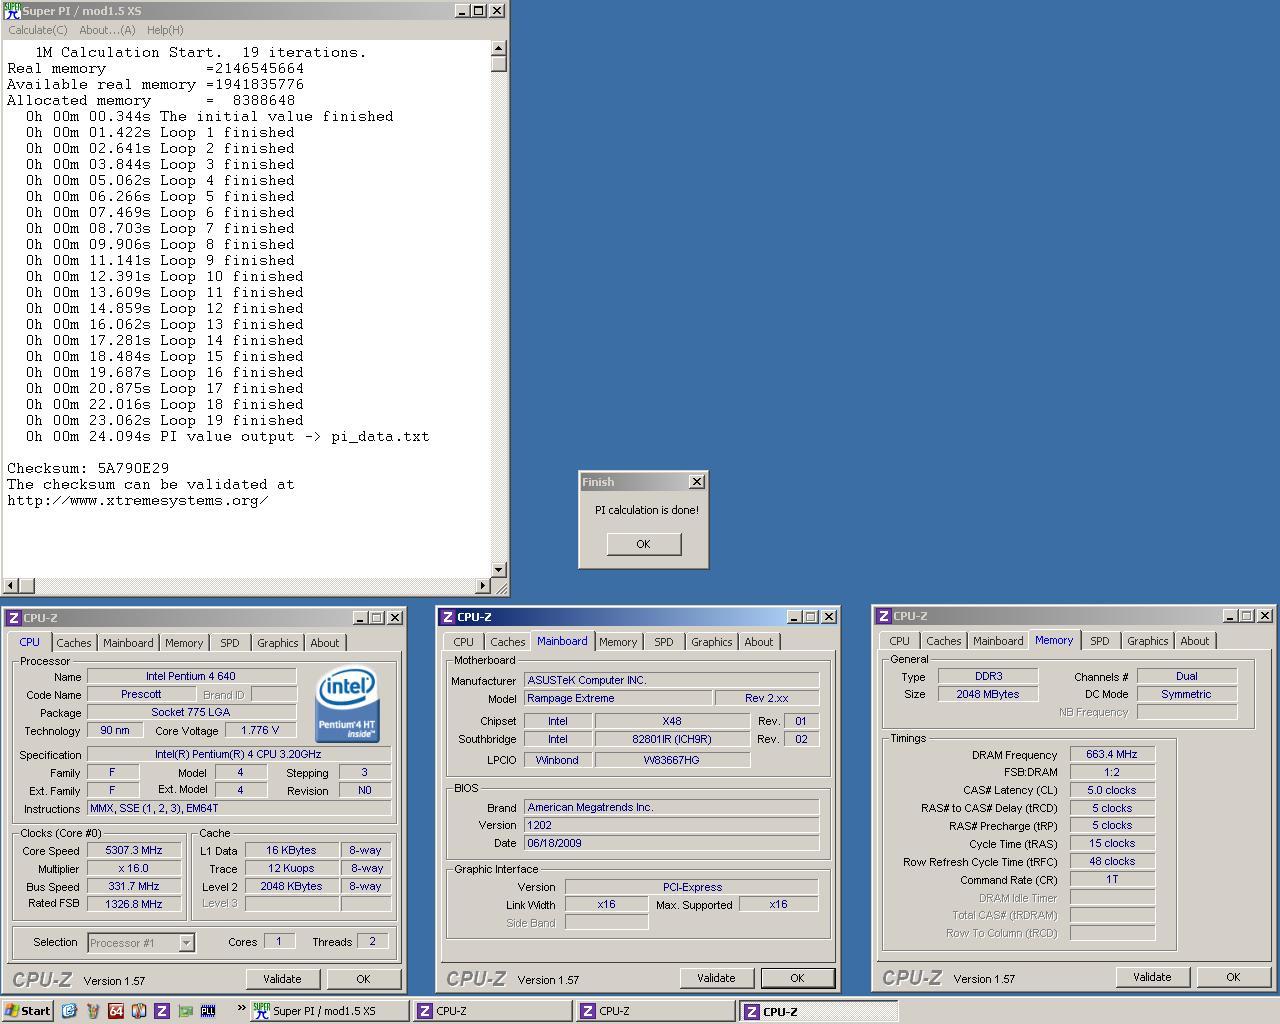Click the Core Voltage 1.776 V value
1280x1024 pixels.
tap(260, 730)
